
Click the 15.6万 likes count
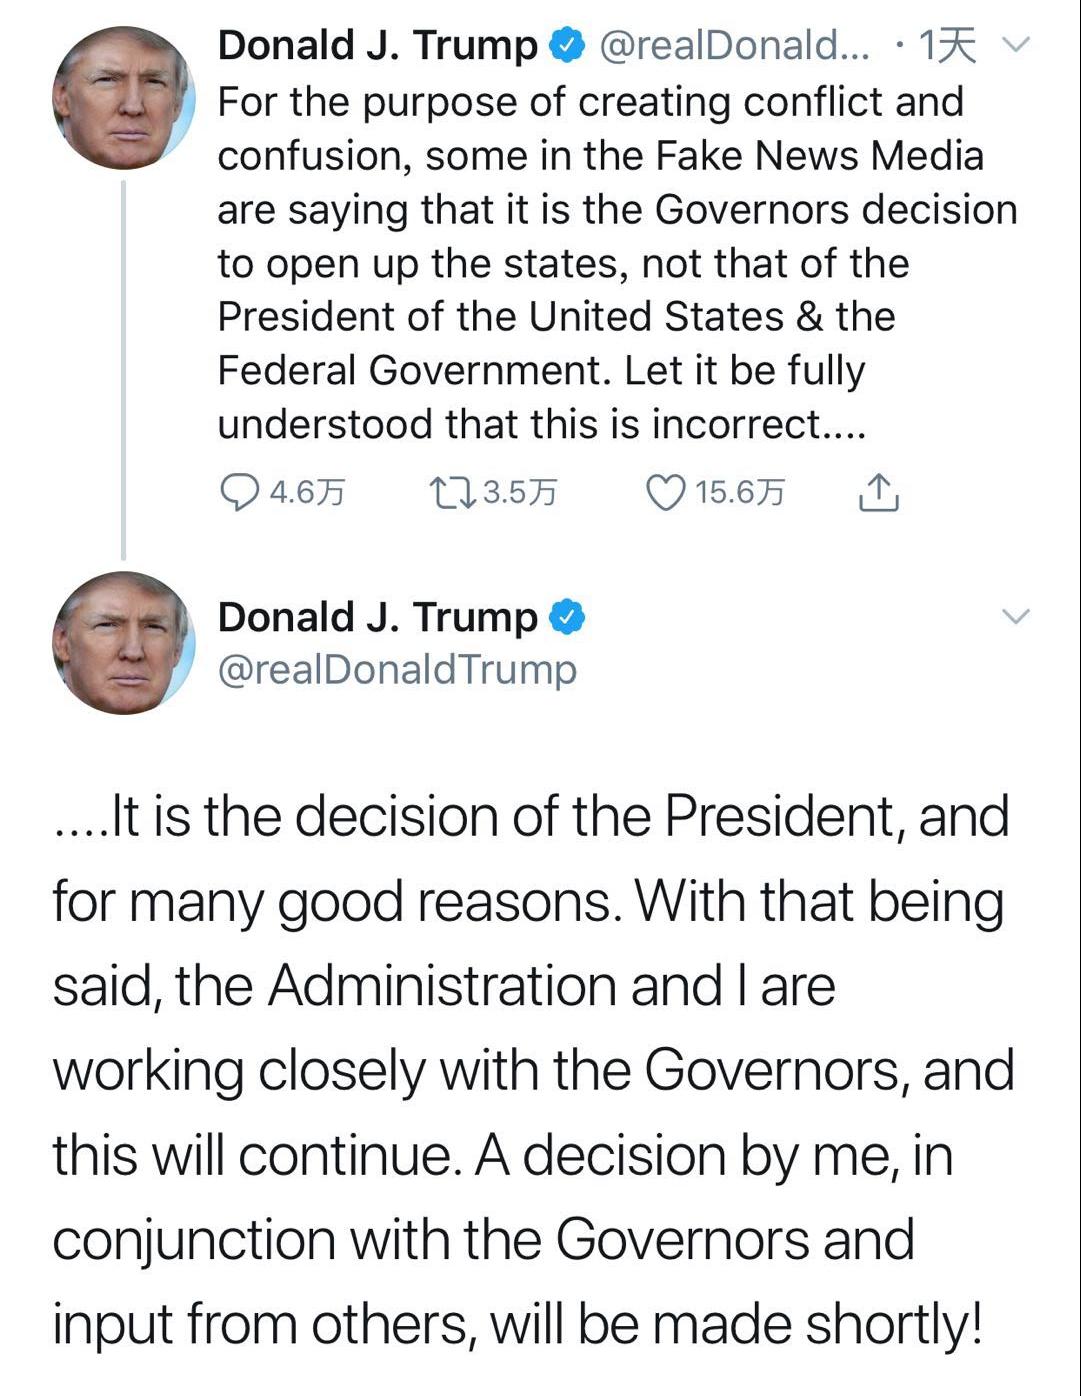tap(740, 493)
